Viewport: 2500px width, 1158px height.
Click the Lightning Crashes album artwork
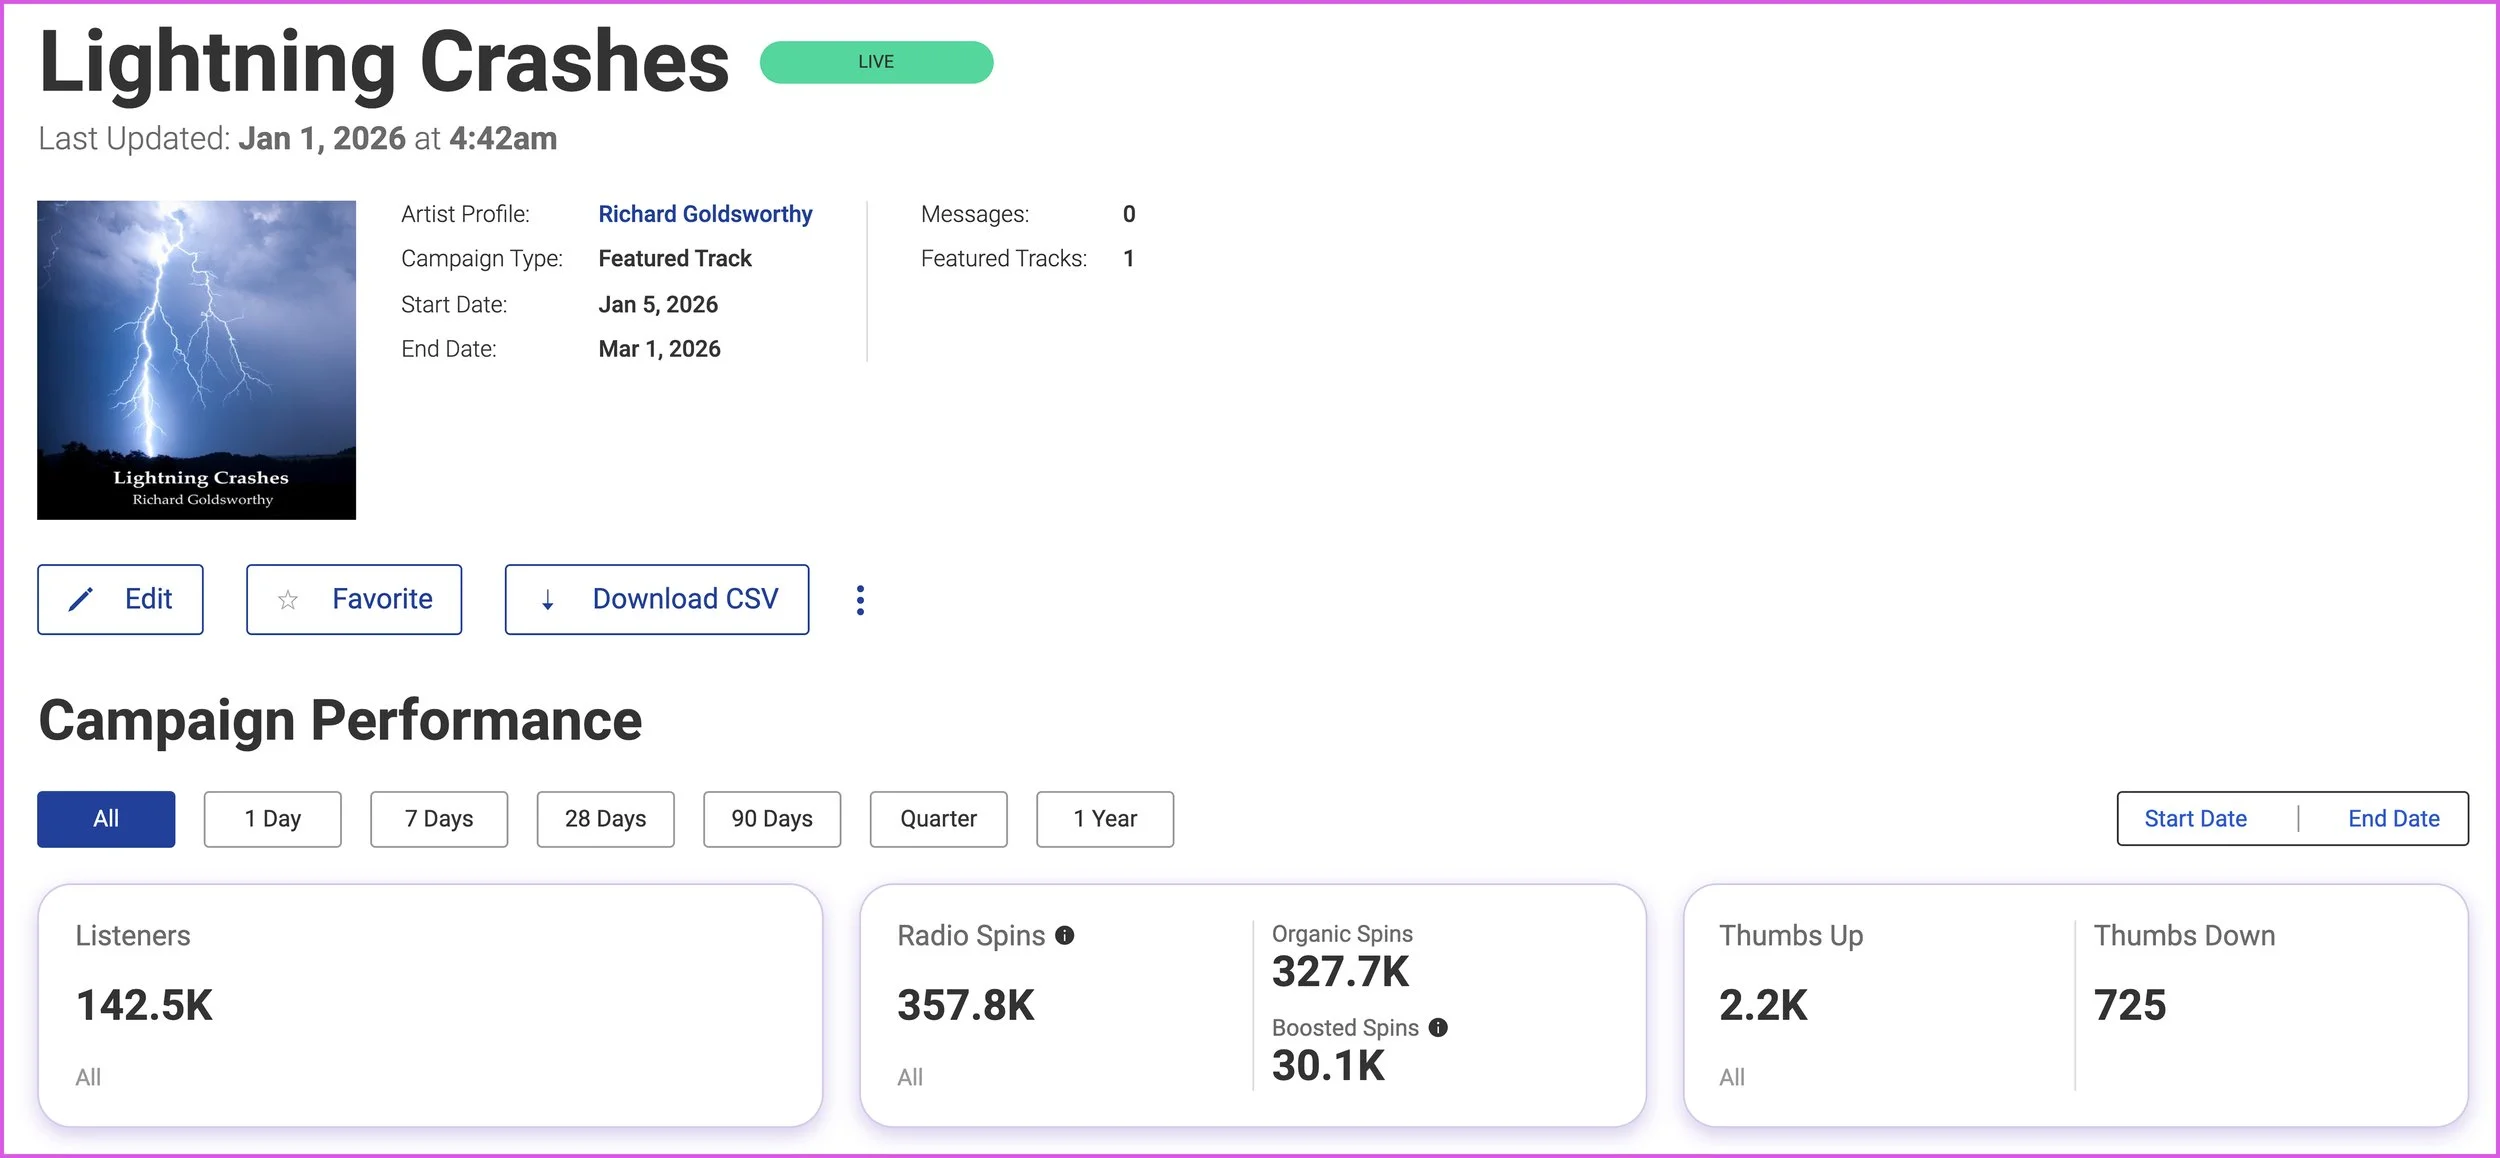[197, 360]
